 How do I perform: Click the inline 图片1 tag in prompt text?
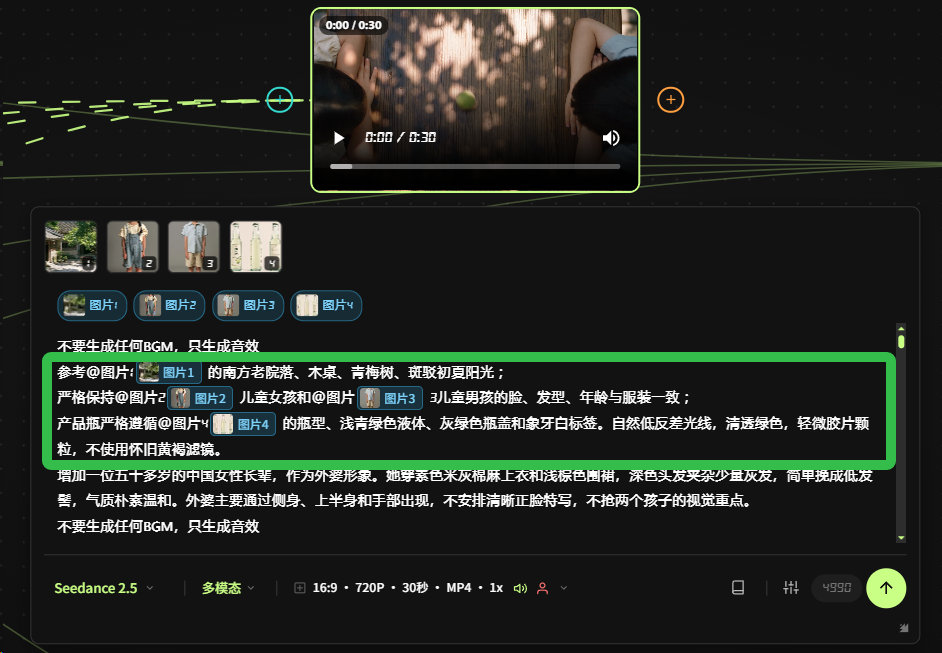point(169,372)
